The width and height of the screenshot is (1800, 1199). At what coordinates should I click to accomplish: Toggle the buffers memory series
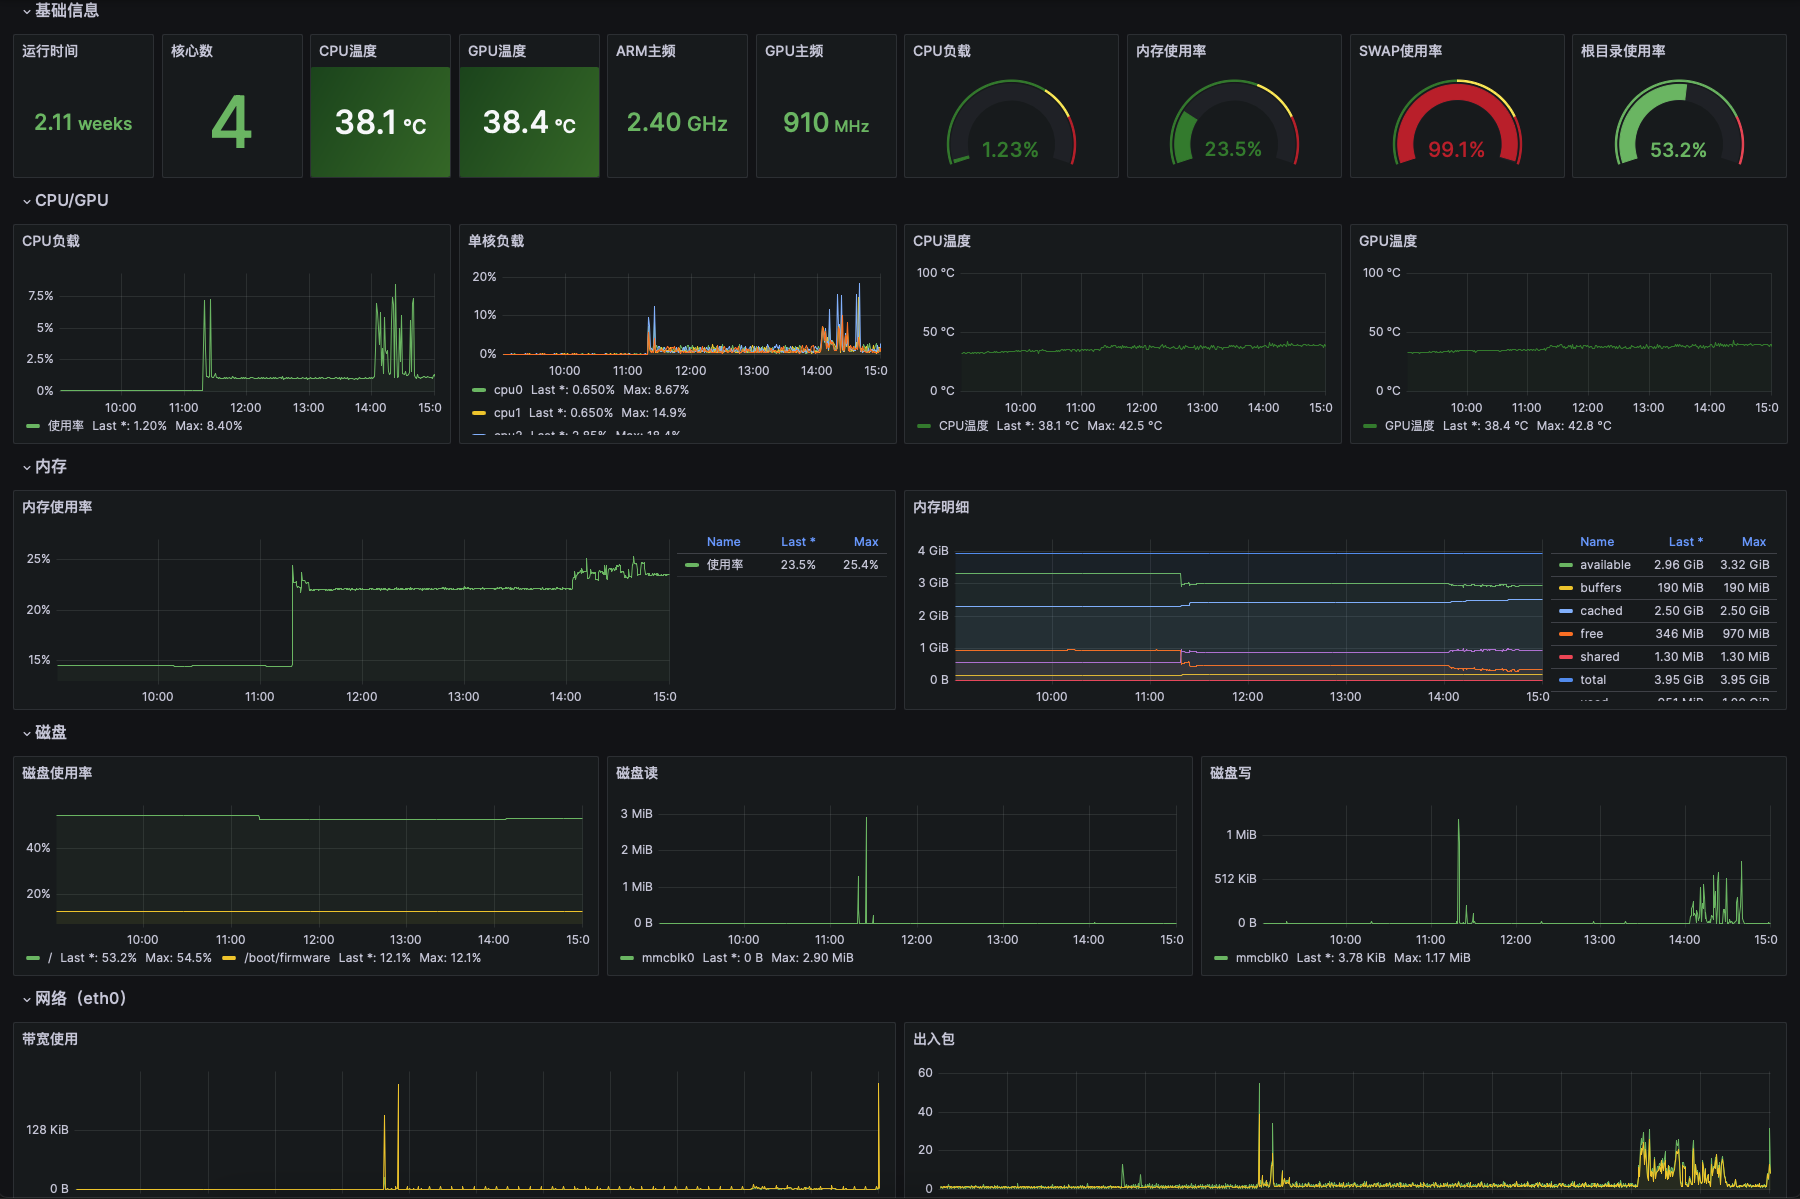(1600, 588)
